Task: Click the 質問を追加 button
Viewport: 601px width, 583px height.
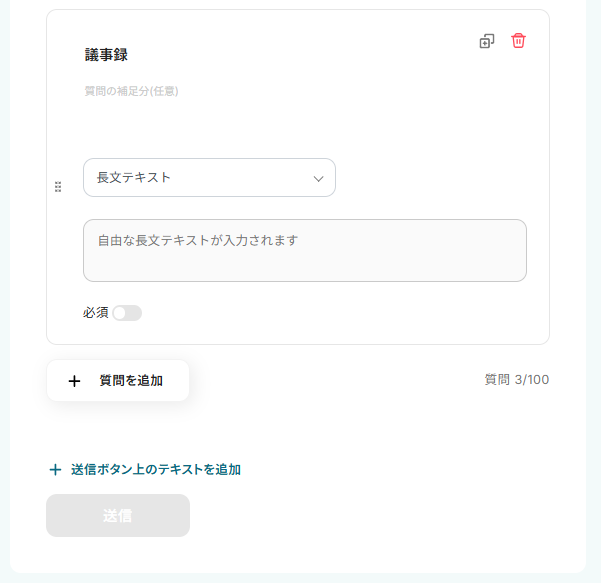Action: pos(117,381)
